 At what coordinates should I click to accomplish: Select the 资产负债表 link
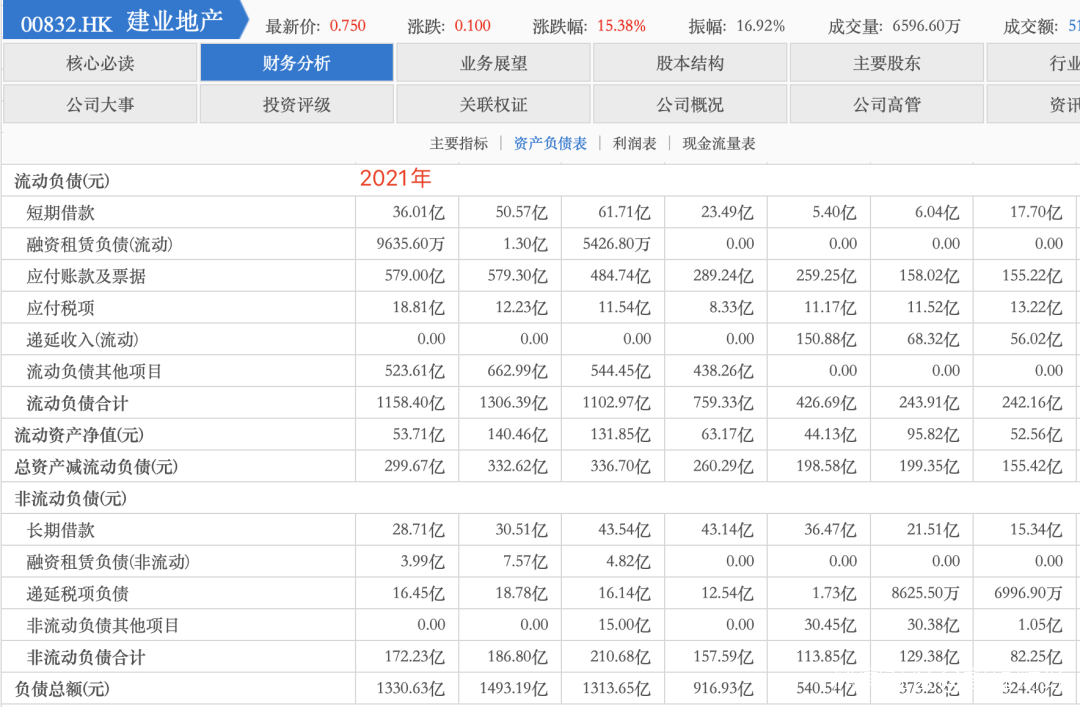click(x=550, y=144)
